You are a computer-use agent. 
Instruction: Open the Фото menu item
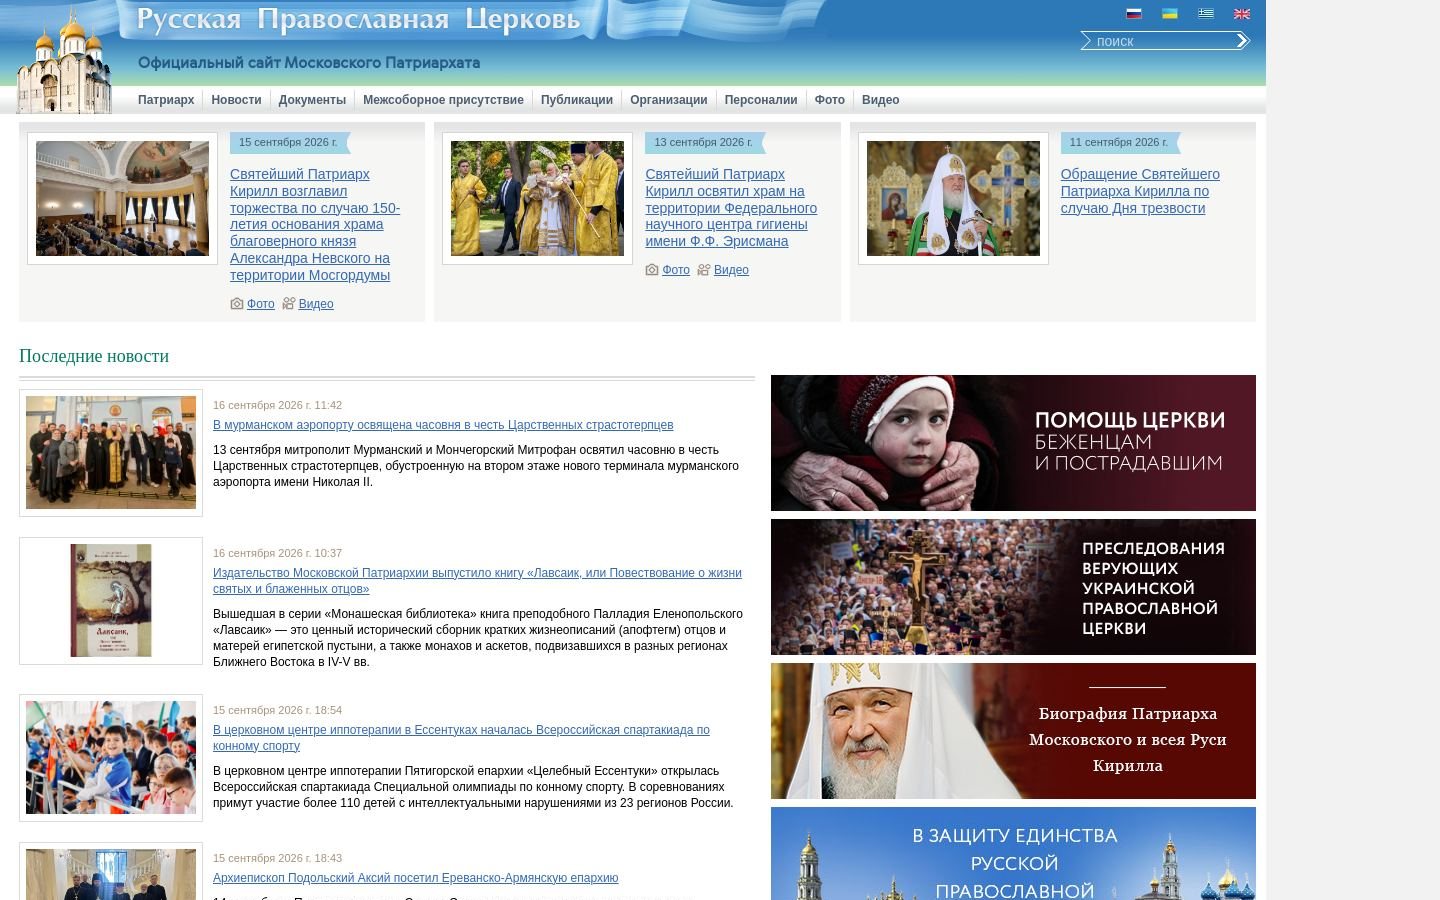tap(830, 100)
